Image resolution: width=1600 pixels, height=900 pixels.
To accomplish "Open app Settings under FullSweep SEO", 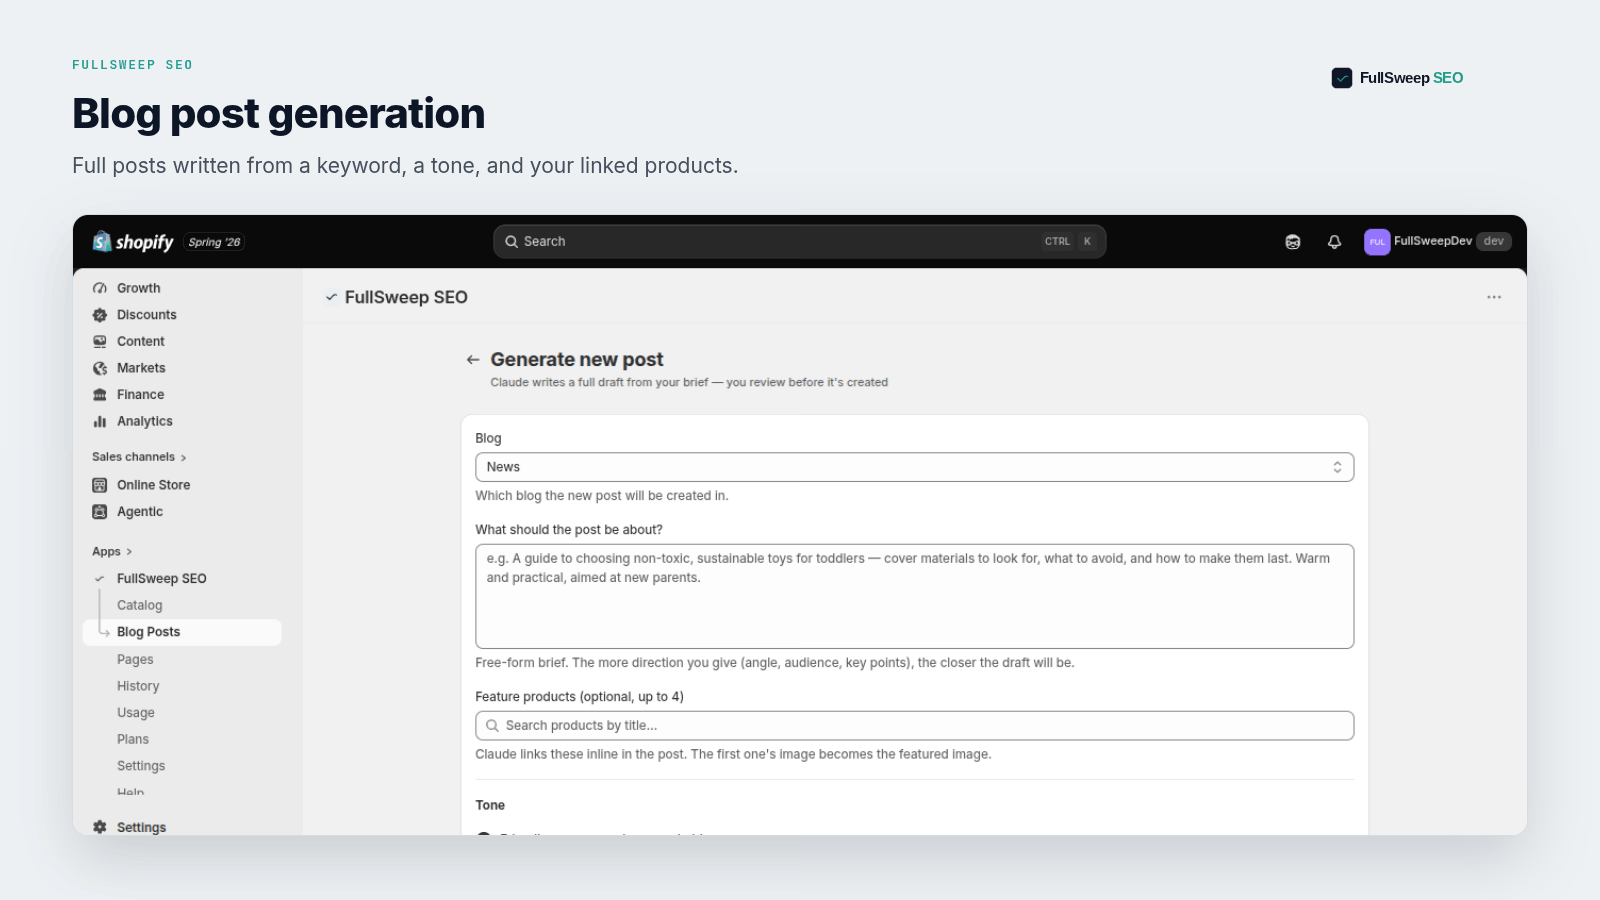I will [141, 766].
